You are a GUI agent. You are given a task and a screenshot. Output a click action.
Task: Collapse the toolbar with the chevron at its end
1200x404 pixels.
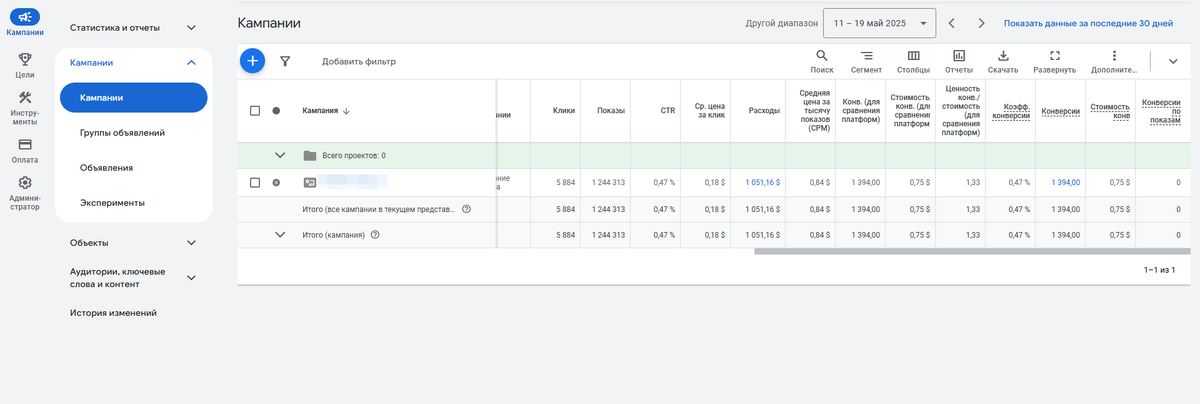point(1173,61)
